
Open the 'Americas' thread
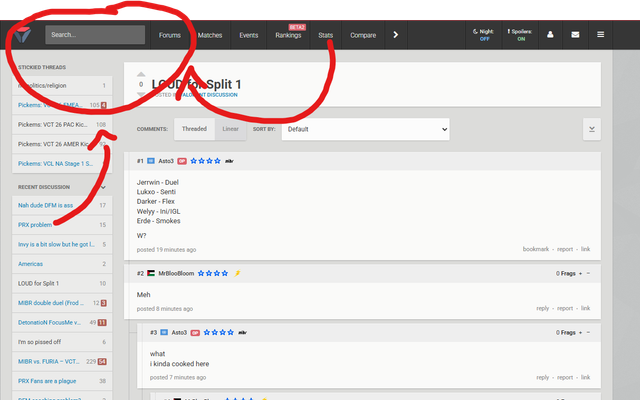click(62, 264)
